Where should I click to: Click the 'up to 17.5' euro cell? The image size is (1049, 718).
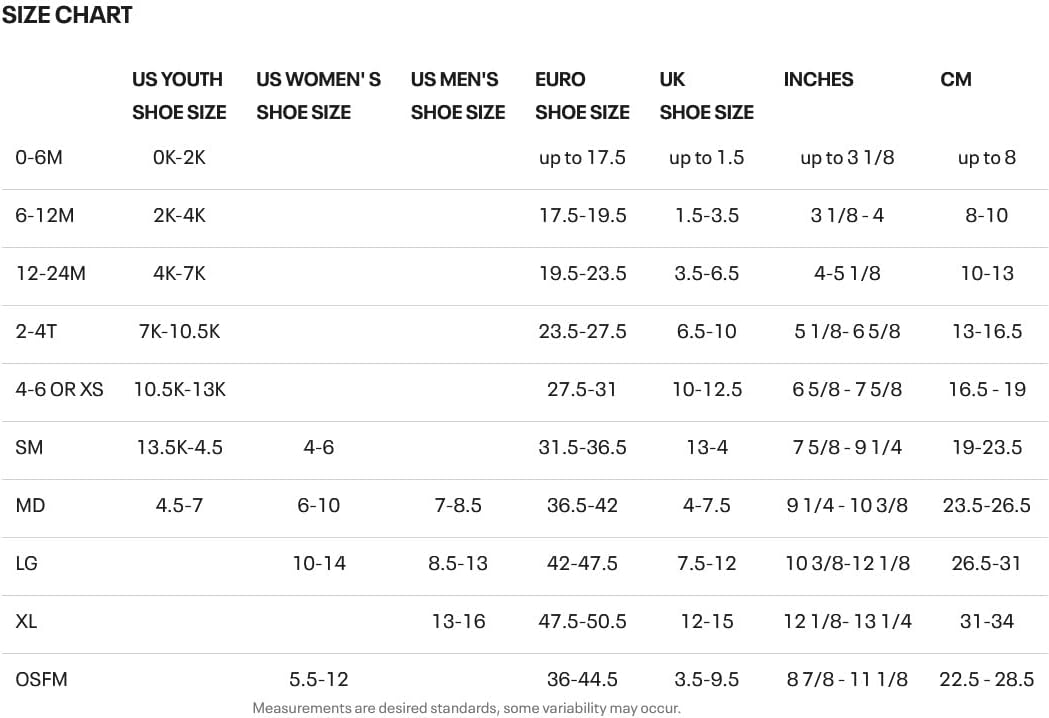[x=582, y=157]
